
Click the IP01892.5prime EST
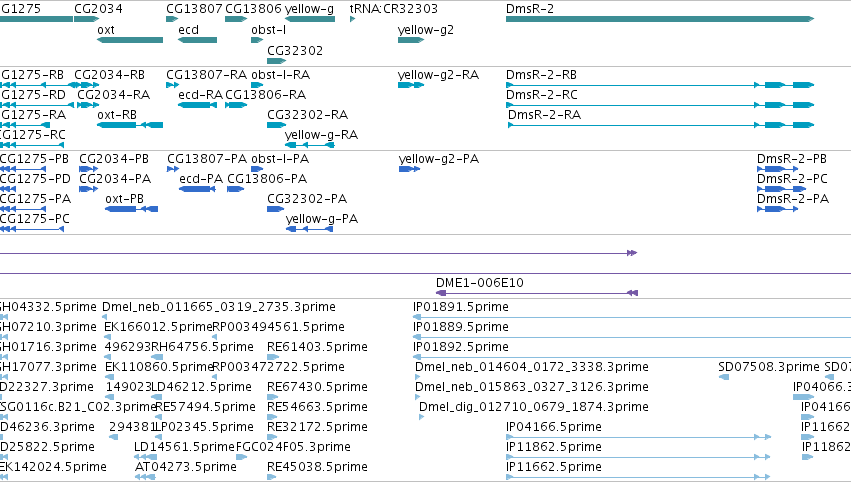click(x=632, y=357)
